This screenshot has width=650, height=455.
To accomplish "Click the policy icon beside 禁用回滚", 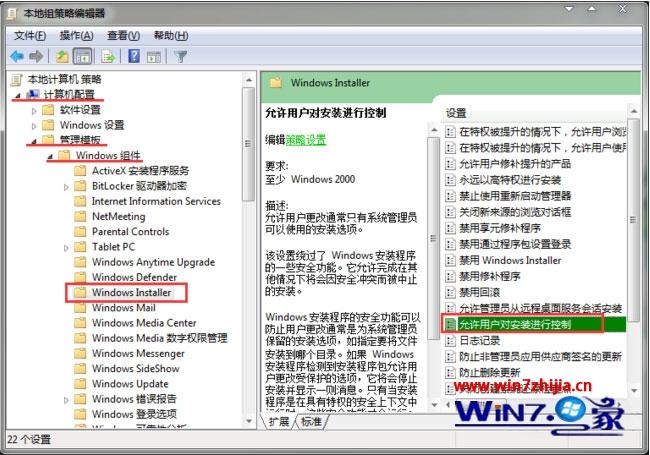I will 450,292.
